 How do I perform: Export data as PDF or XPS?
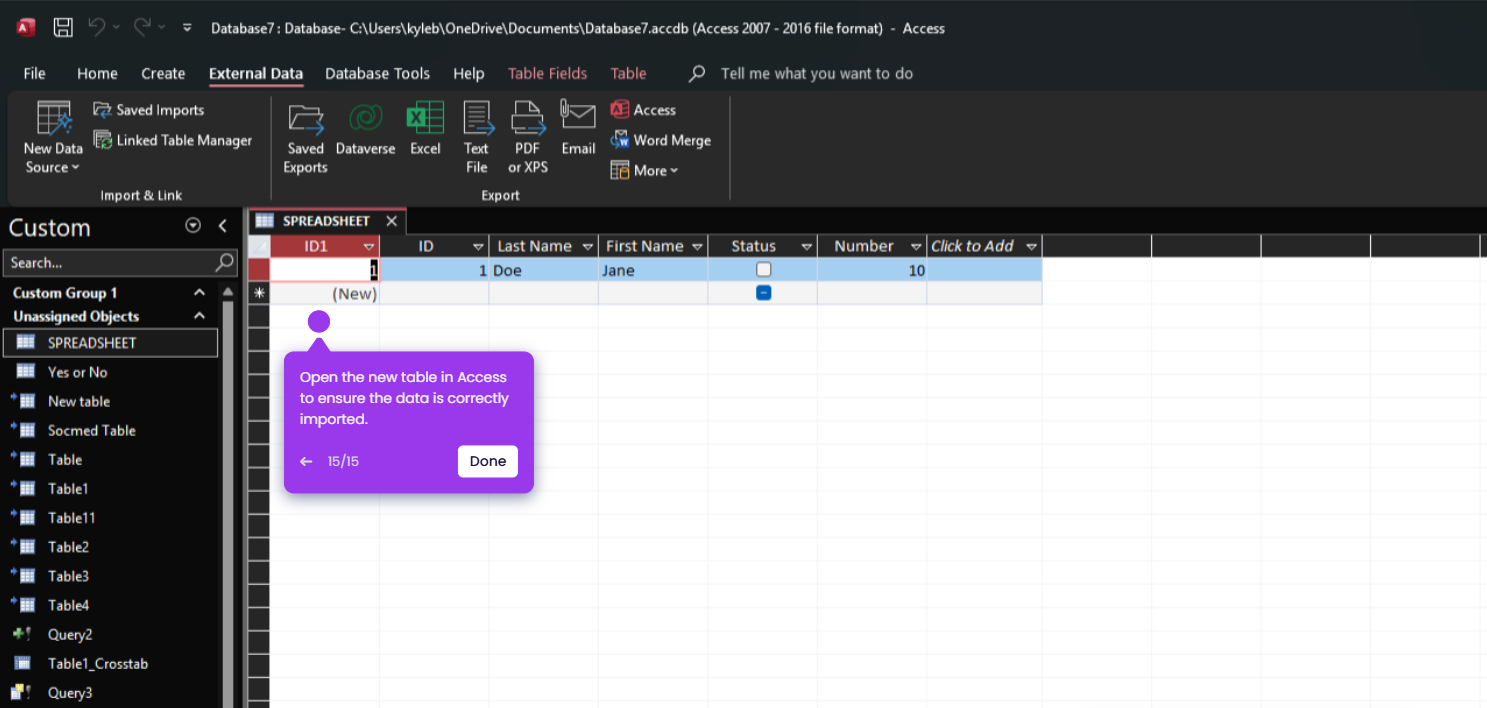coord(527,137)
